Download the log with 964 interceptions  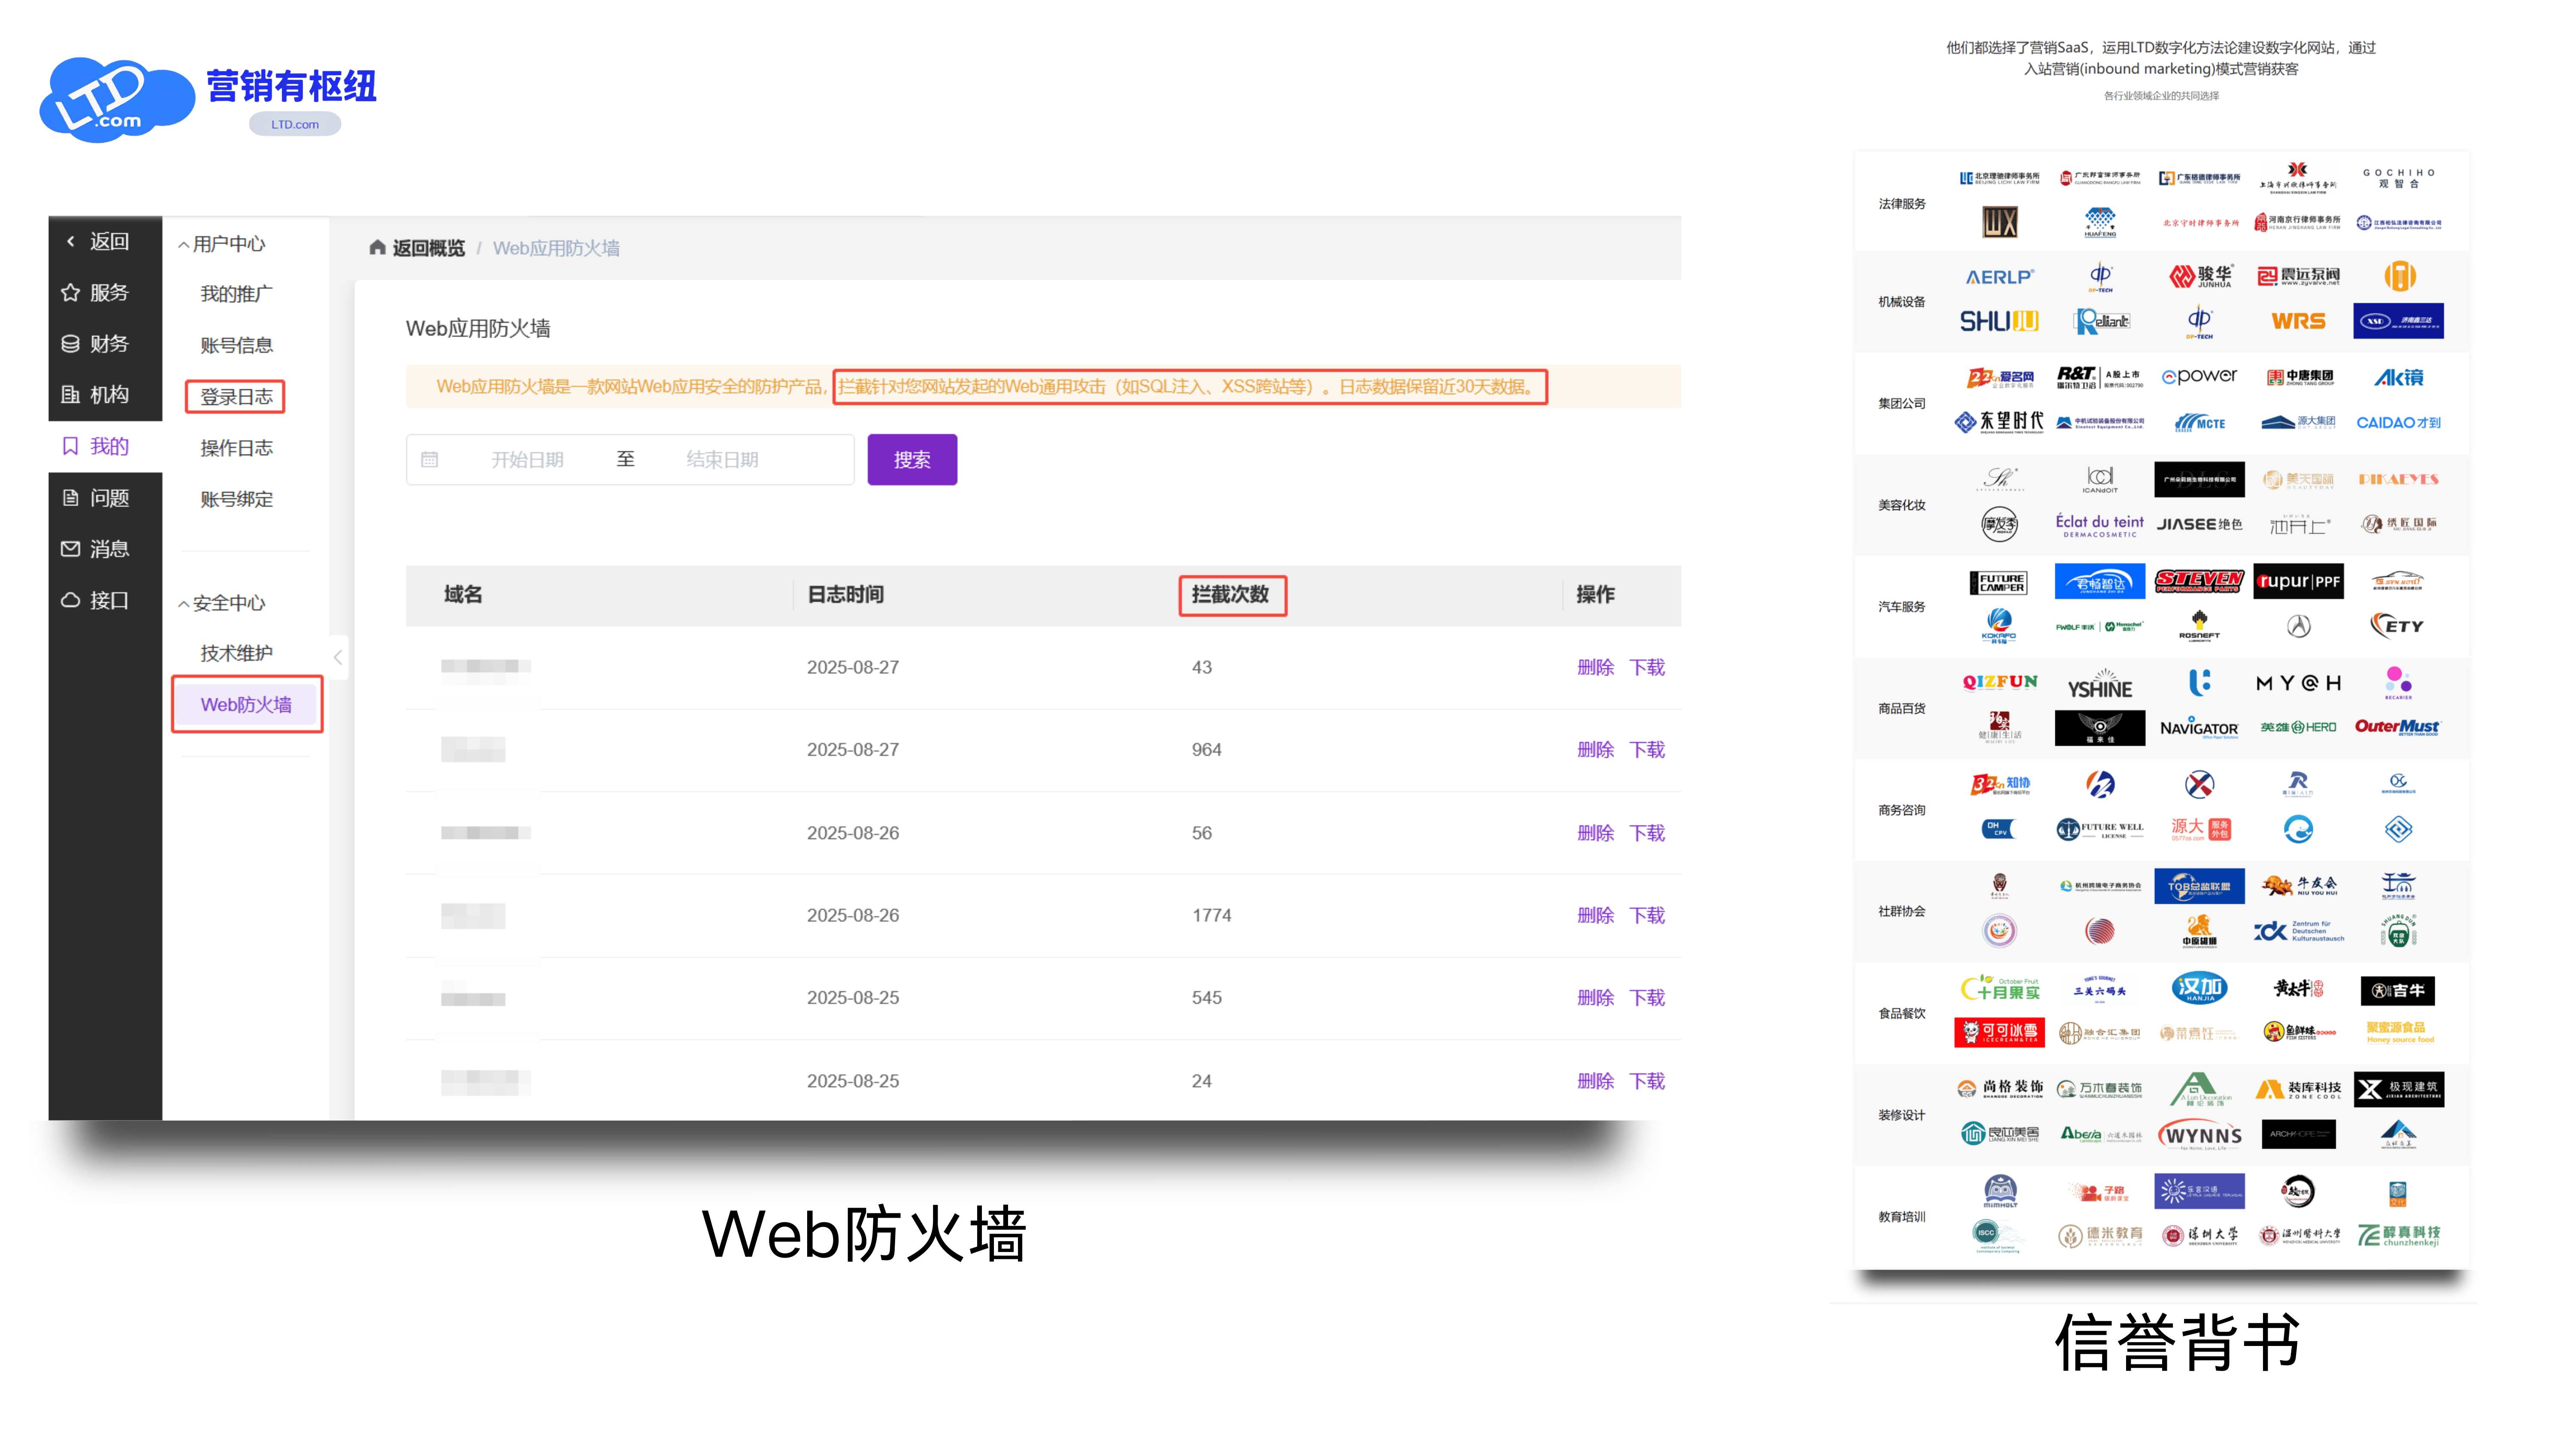point(1647,749)
